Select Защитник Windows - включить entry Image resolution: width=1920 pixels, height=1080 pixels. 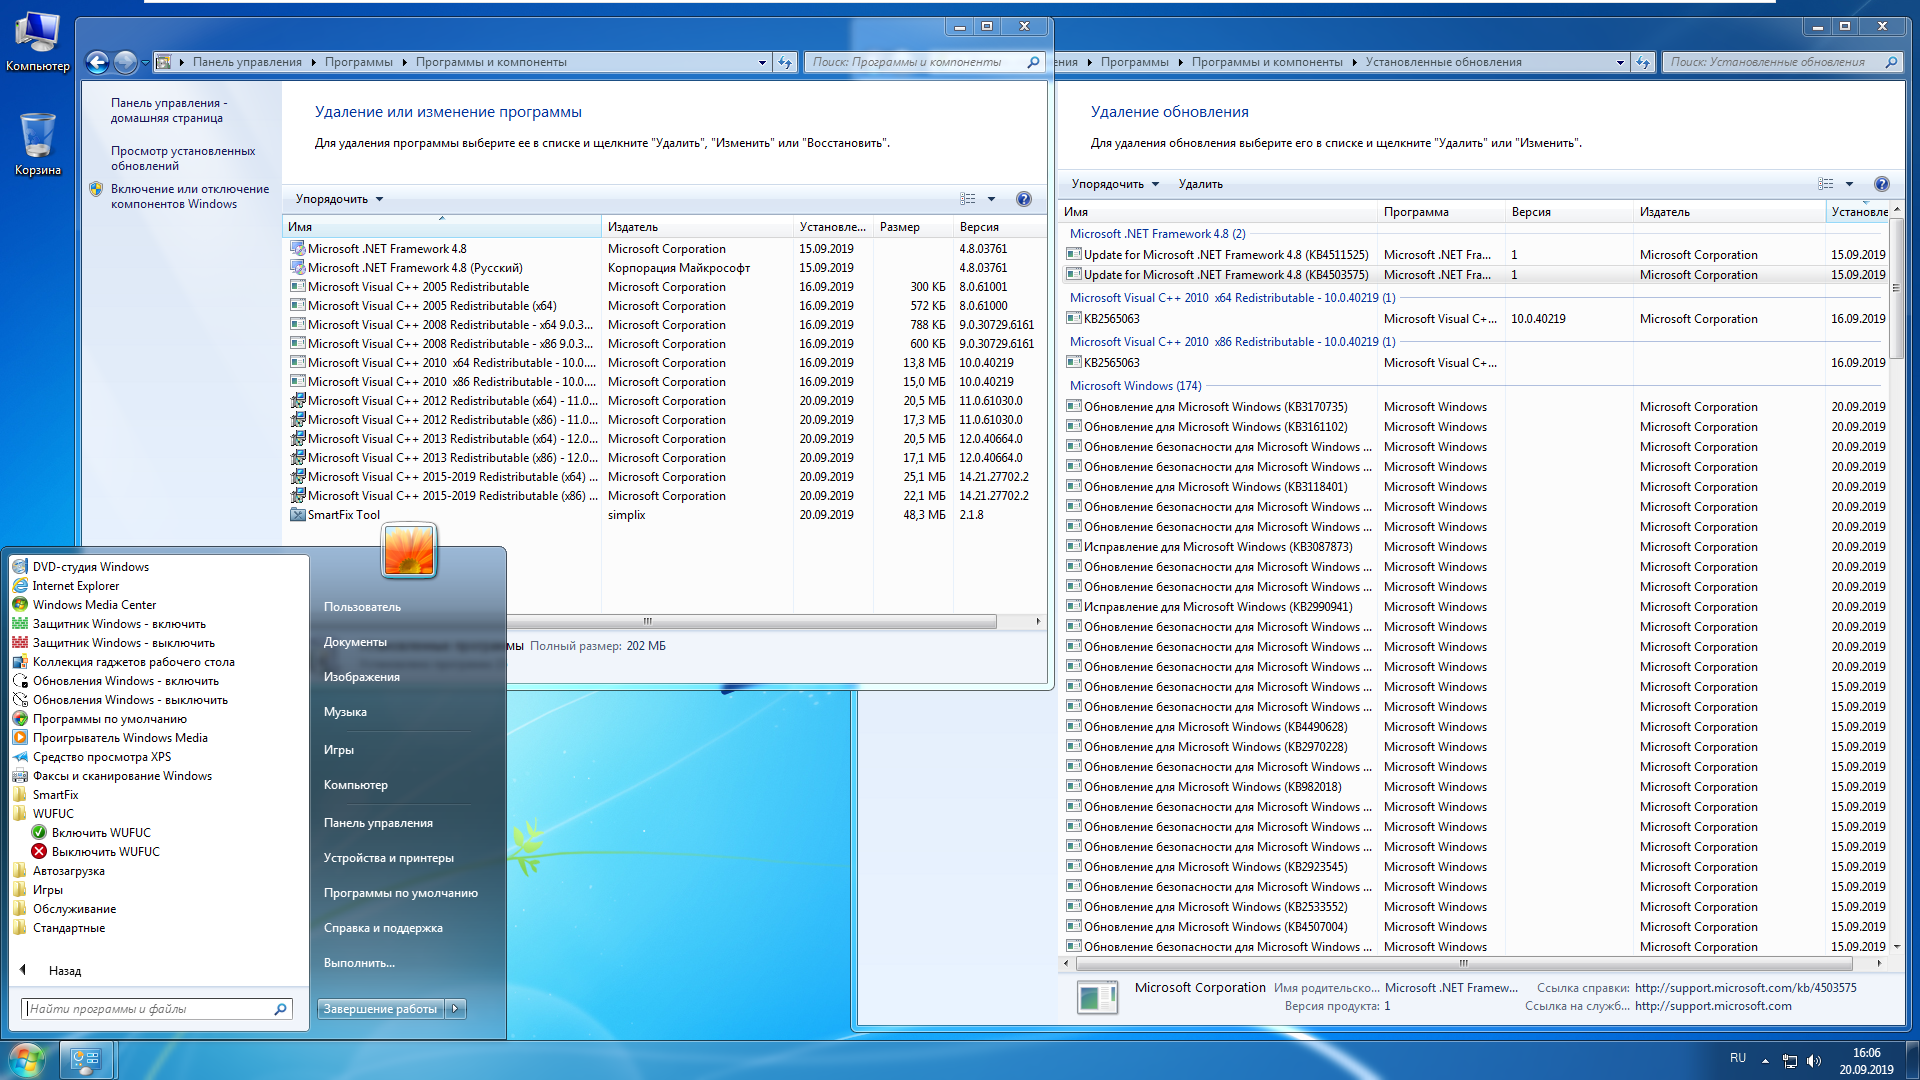[118, 624]
